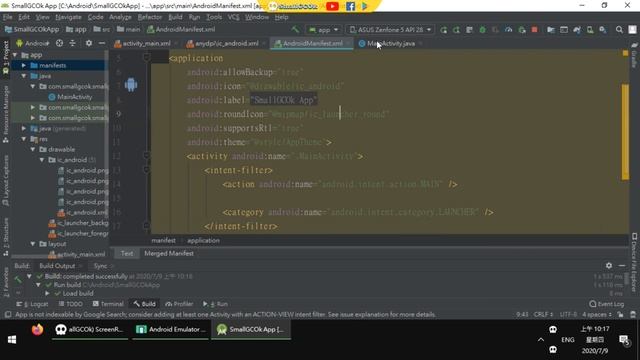Viewport: 640px width, 360px height.
Task: Toggle read-only lock icon in status bar
Action: click(620, 315)
